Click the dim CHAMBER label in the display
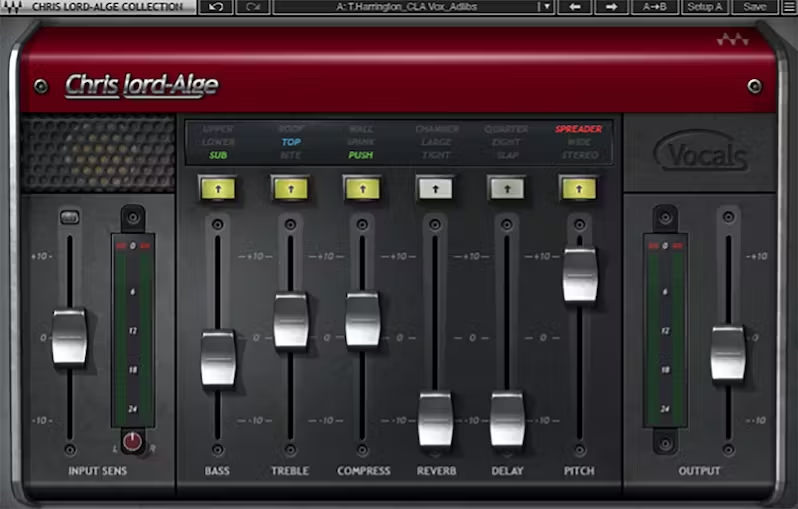This screenshot has width=798, height=509. tap(437, 129)
